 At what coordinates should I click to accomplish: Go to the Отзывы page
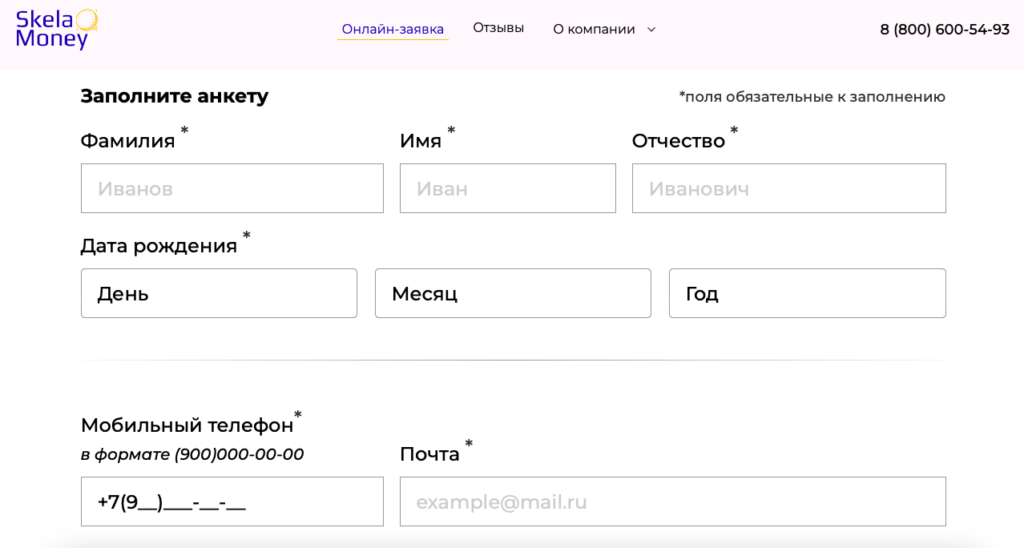pos(498,28)
